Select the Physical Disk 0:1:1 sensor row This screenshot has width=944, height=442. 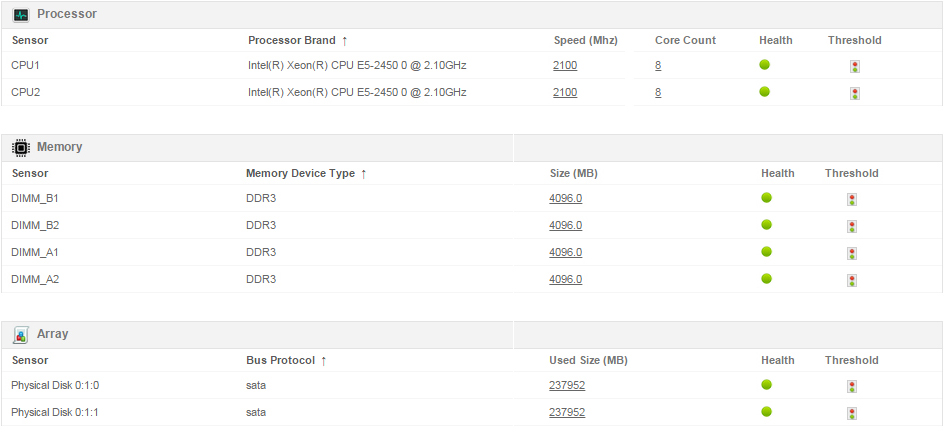(55, 413)
